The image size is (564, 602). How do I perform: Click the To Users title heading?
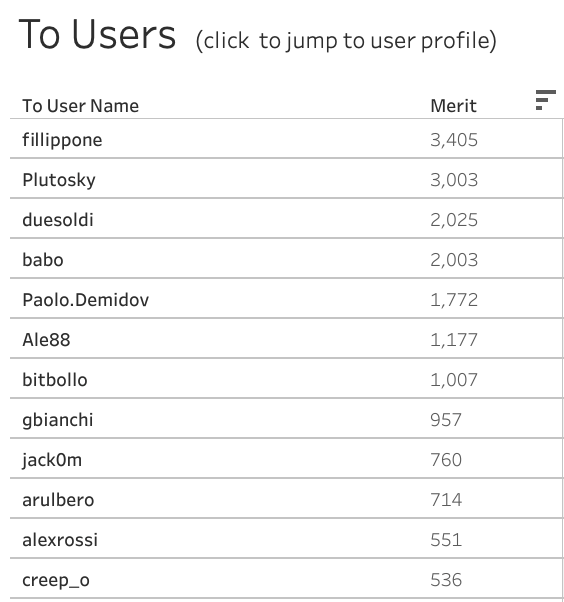(x=97, y=35)
